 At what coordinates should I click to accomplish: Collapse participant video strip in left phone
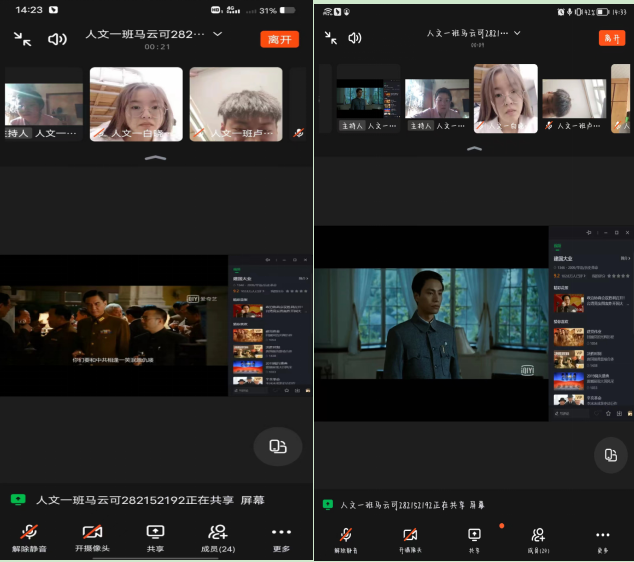click(x=156, y=158)
